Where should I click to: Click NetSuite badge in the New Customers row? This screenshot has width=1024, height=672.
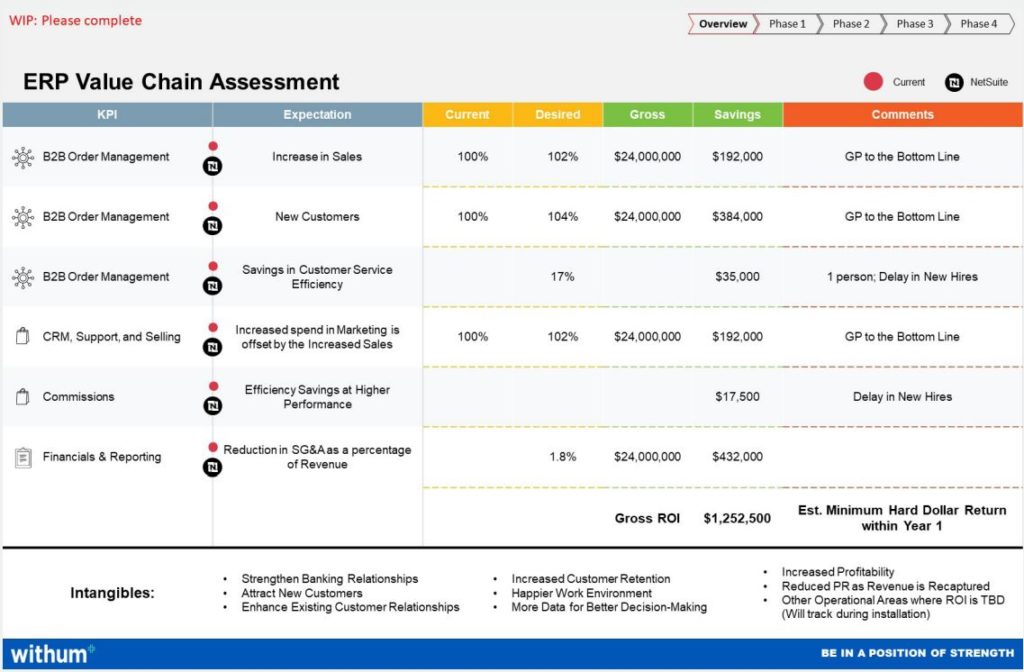pos(212,226)
